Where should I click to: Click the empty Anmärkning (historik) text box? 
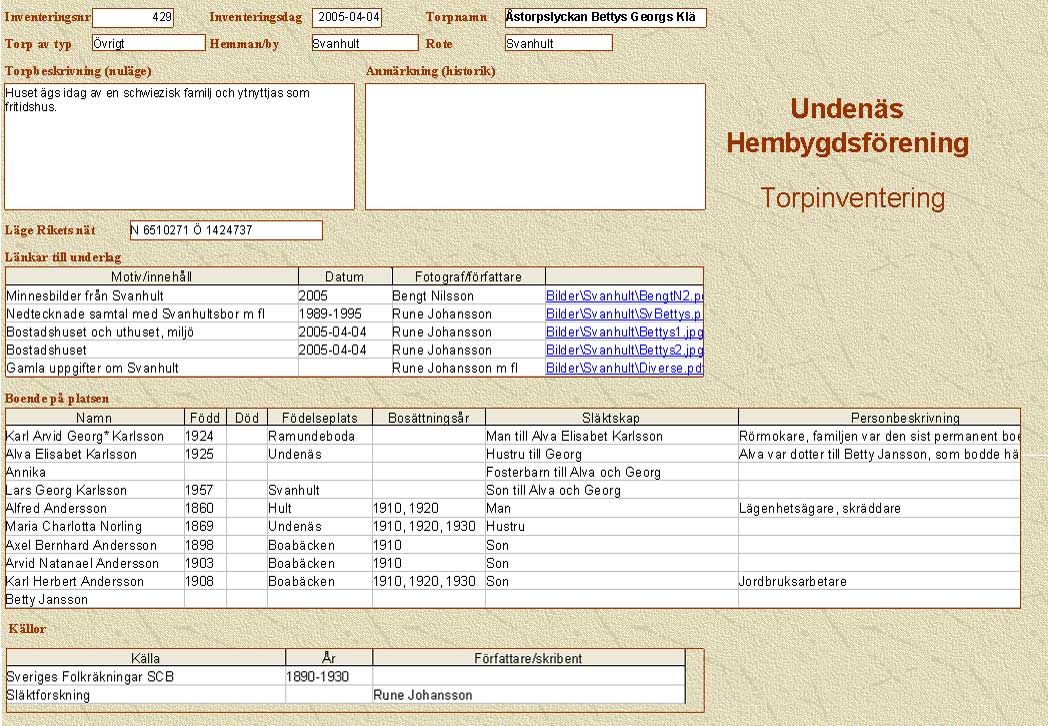(535, 146)
